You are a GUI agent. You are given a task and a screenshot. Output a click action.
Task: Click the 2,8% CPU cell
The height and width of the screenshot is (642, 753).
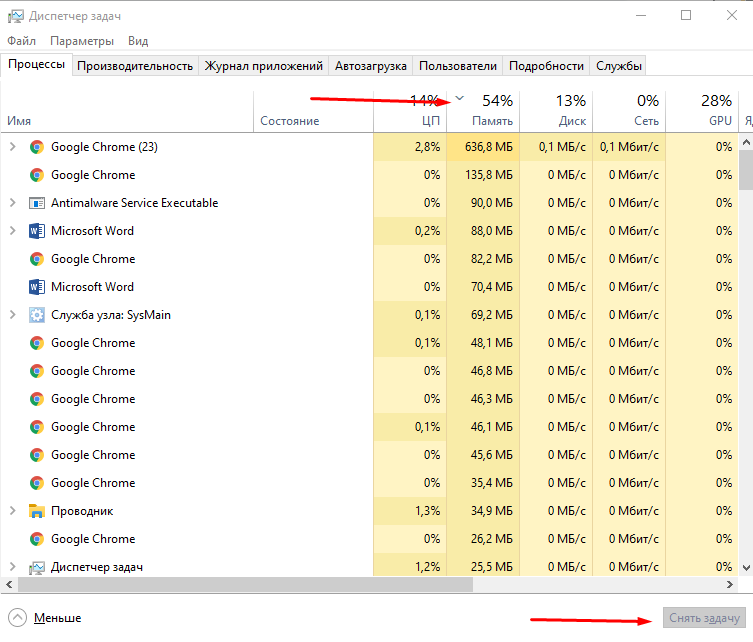(x=410, y=147)
